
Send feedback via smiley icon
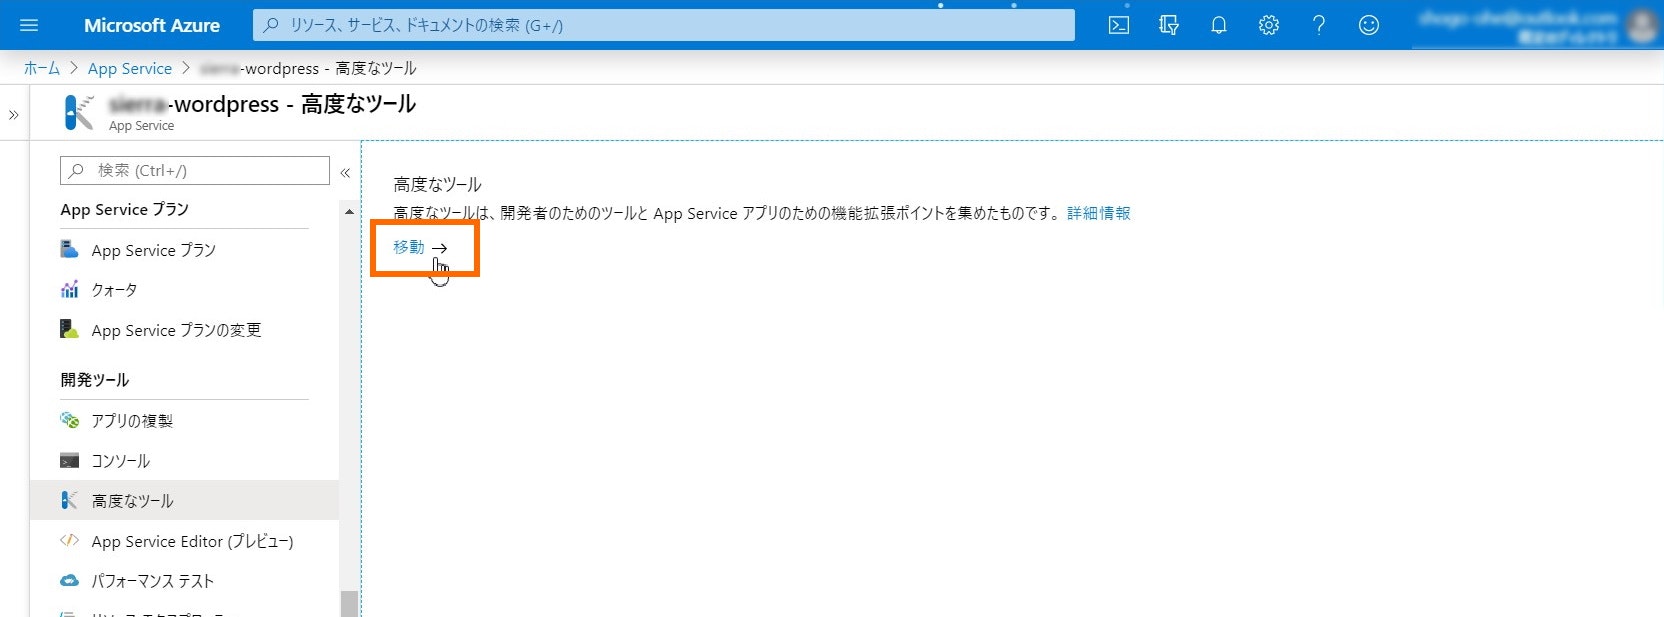[1369, 25]
